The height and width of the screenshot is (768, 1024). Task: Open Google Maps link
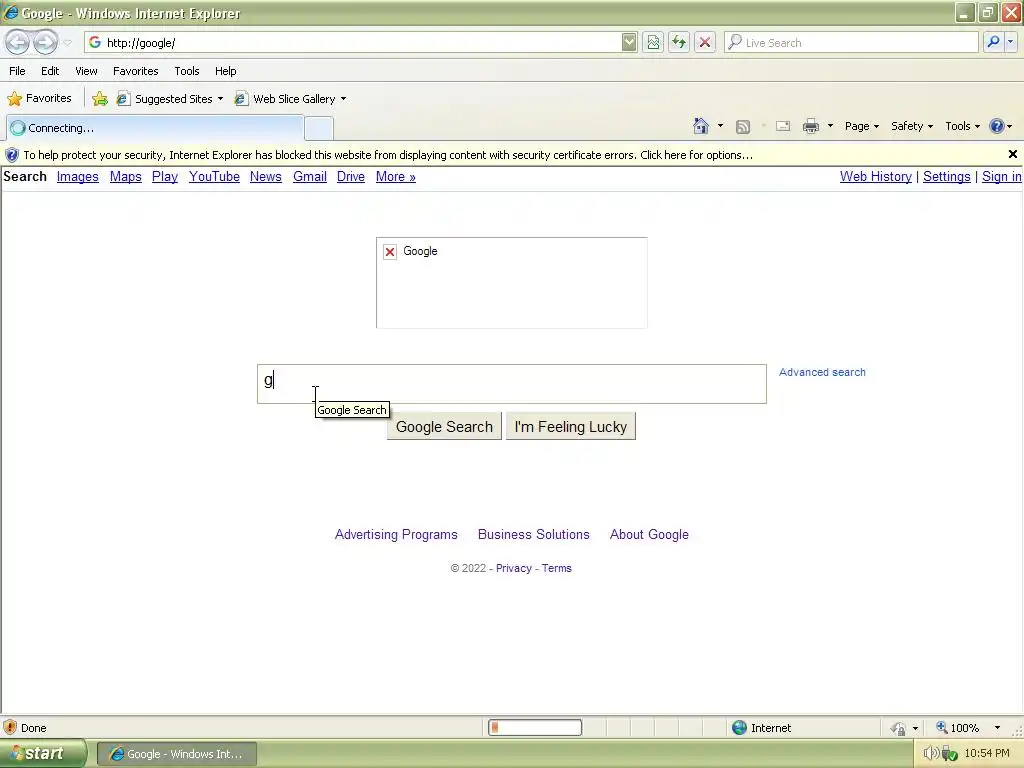pos(125,177)
